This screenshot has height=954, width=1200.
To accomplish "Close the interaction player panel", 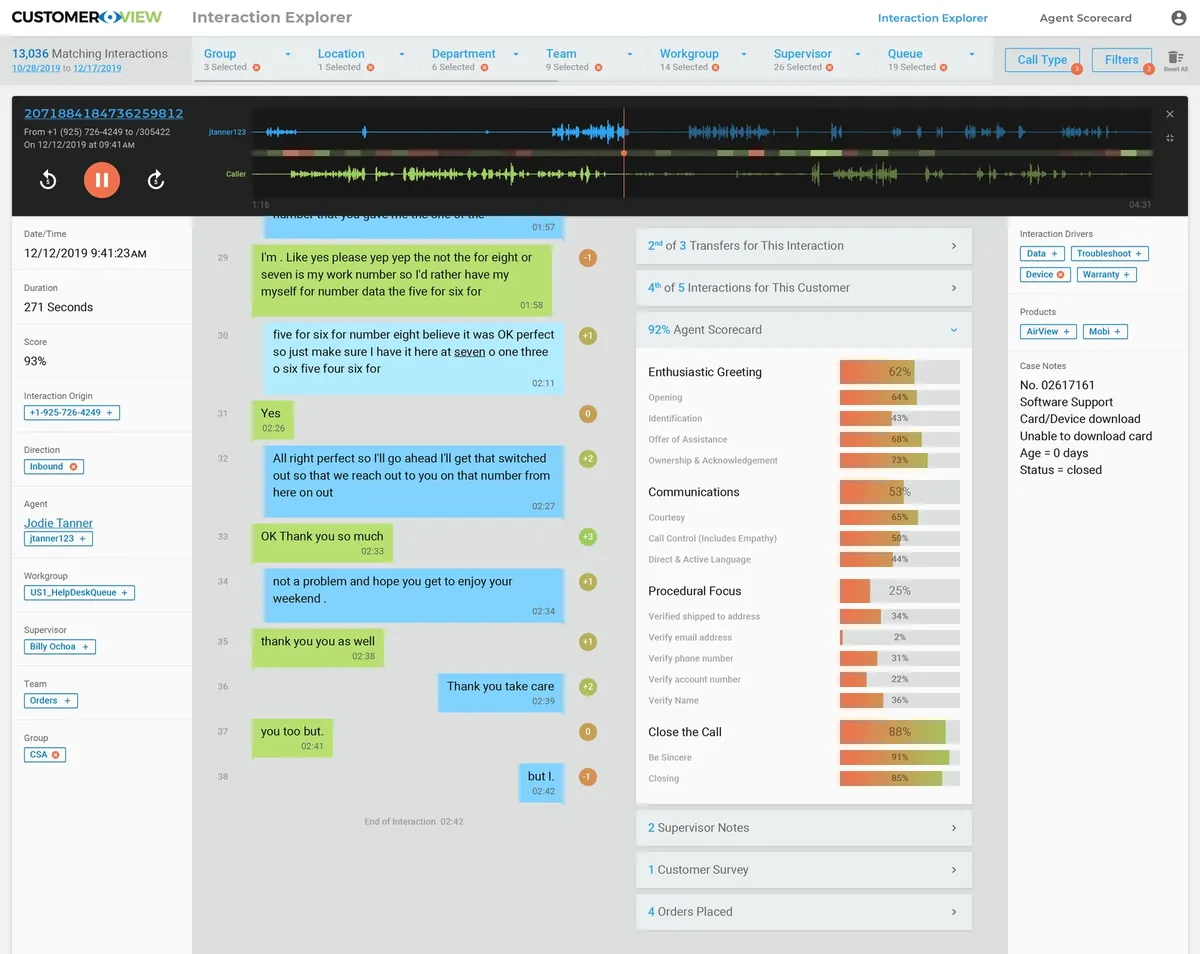I will tap(1170, 114).
